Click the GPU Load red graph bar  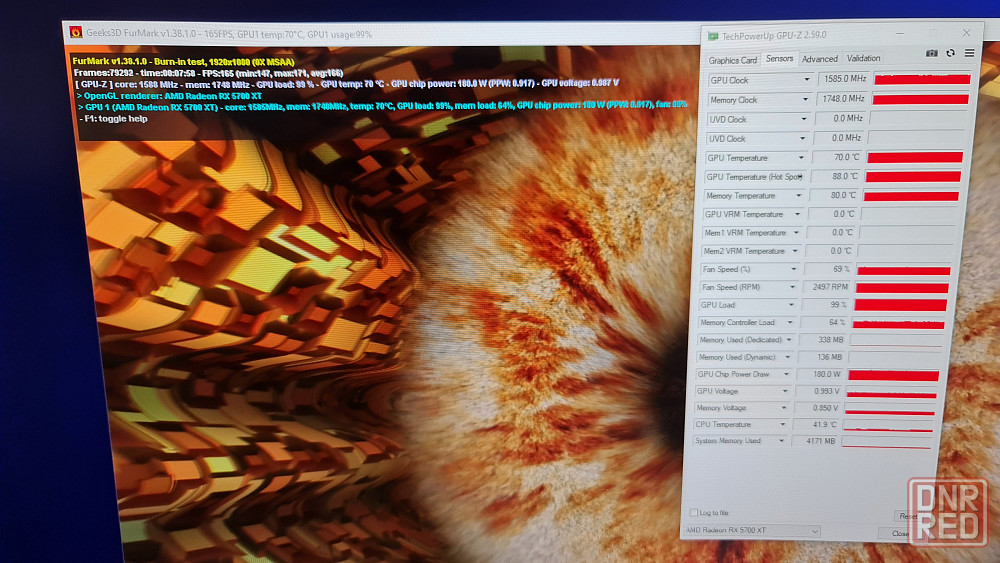point(901,305)
